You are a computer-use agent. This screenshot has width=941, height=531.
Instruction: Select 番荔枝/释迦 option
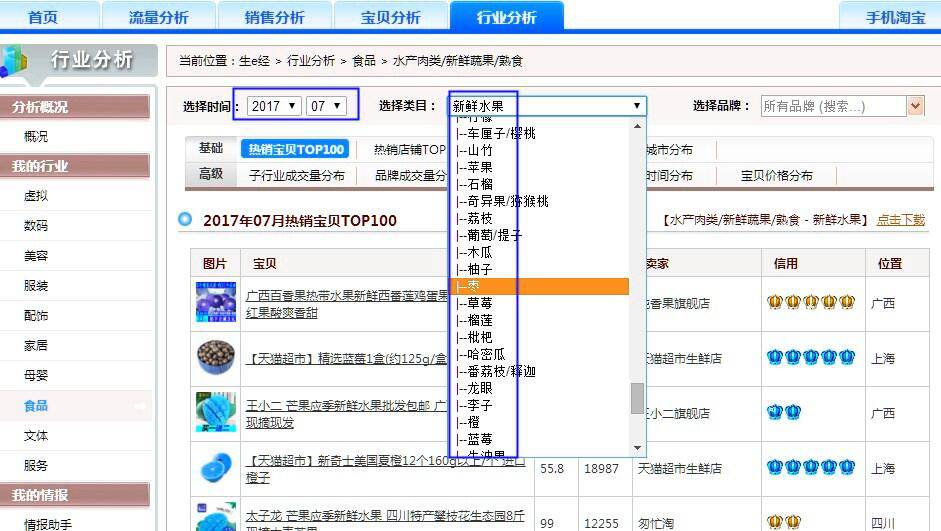click(540, 371)
